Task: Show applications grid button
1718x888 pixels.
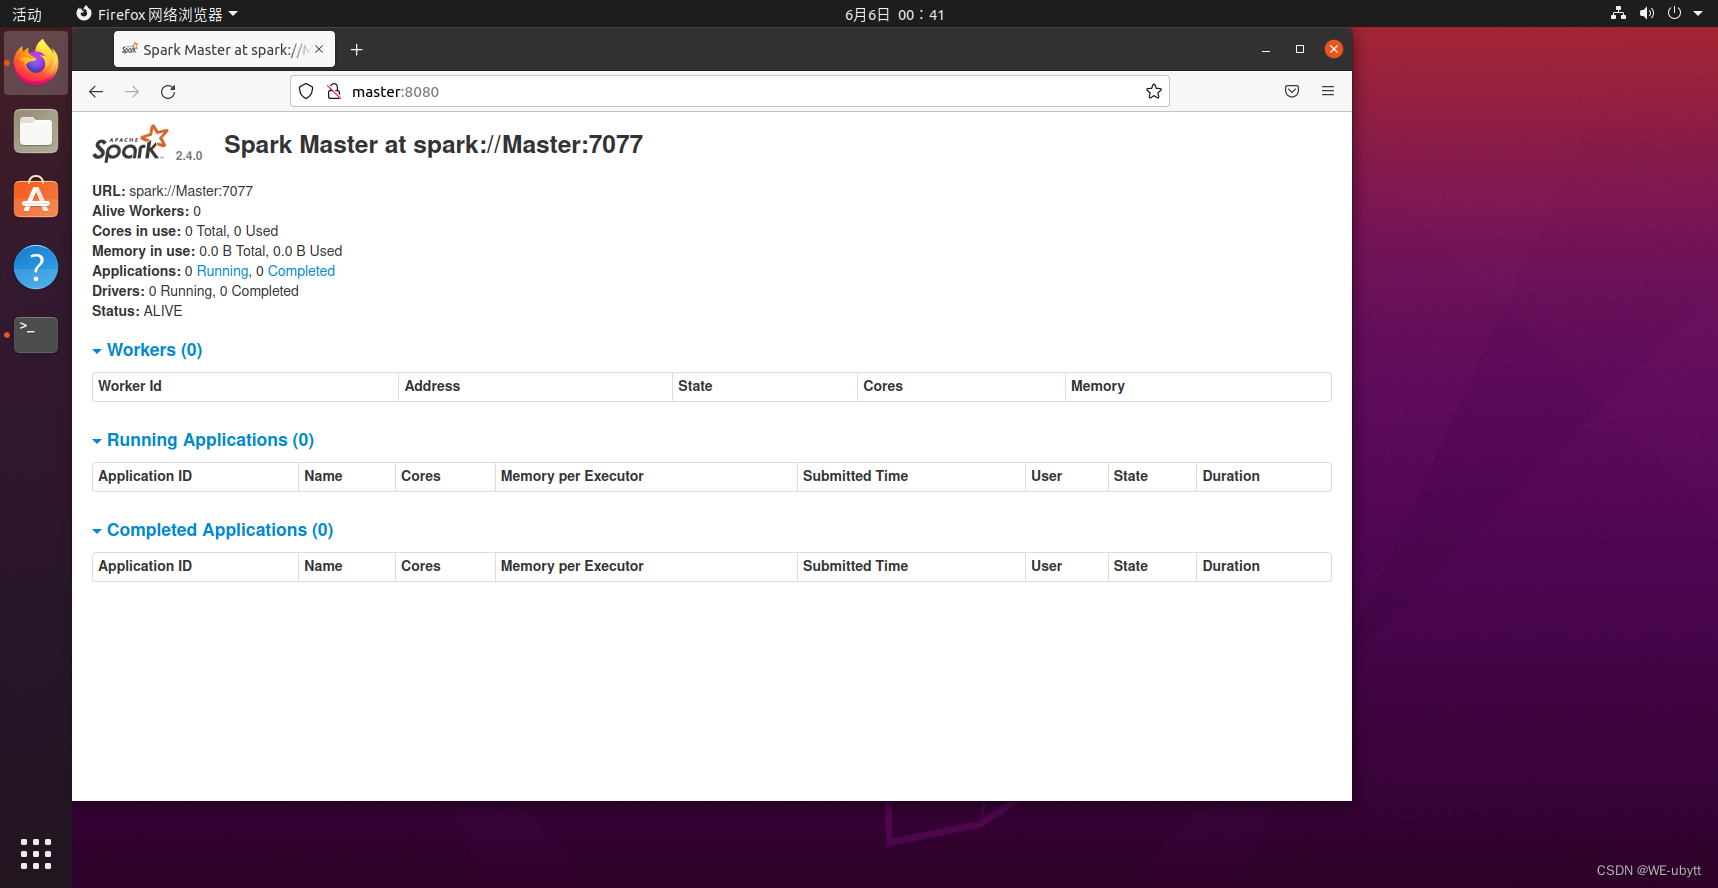Action: pyautogui.click(x=36, y=854)
